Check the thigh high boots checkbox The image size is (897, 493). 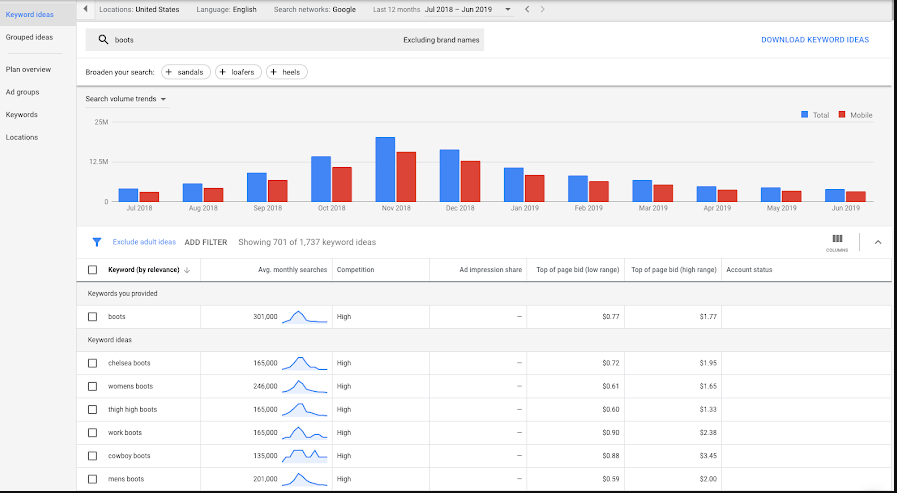click(93, 409)
